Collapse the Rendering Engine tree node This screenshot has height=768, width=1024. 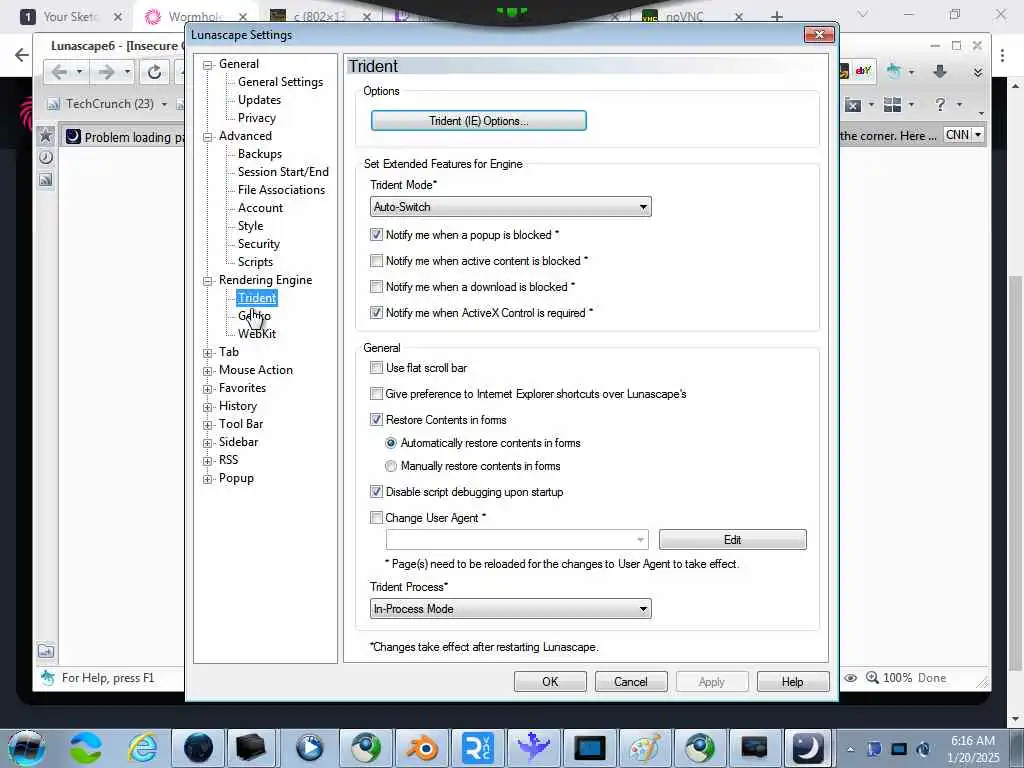point(208,281)
